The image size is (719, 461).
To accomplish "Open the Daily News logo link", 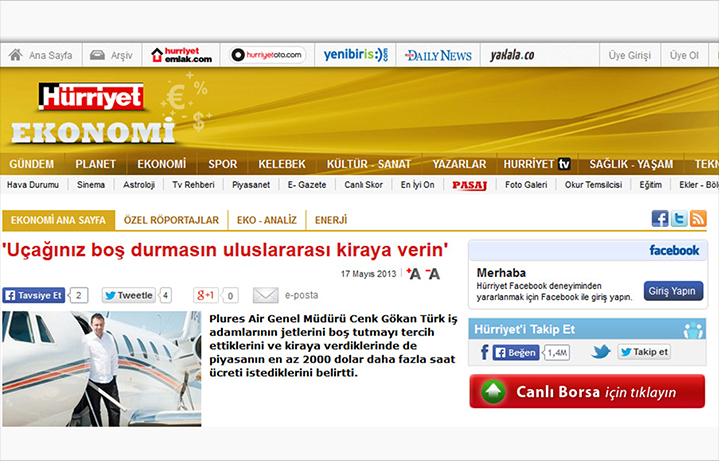I will point(438,56).
